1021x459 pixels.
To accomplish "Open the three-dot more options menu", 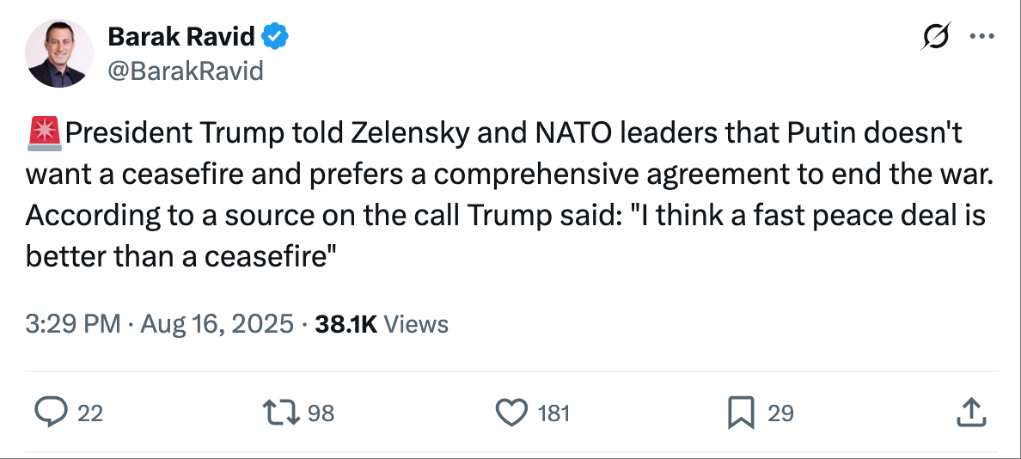I will click(x=983, y=37).
